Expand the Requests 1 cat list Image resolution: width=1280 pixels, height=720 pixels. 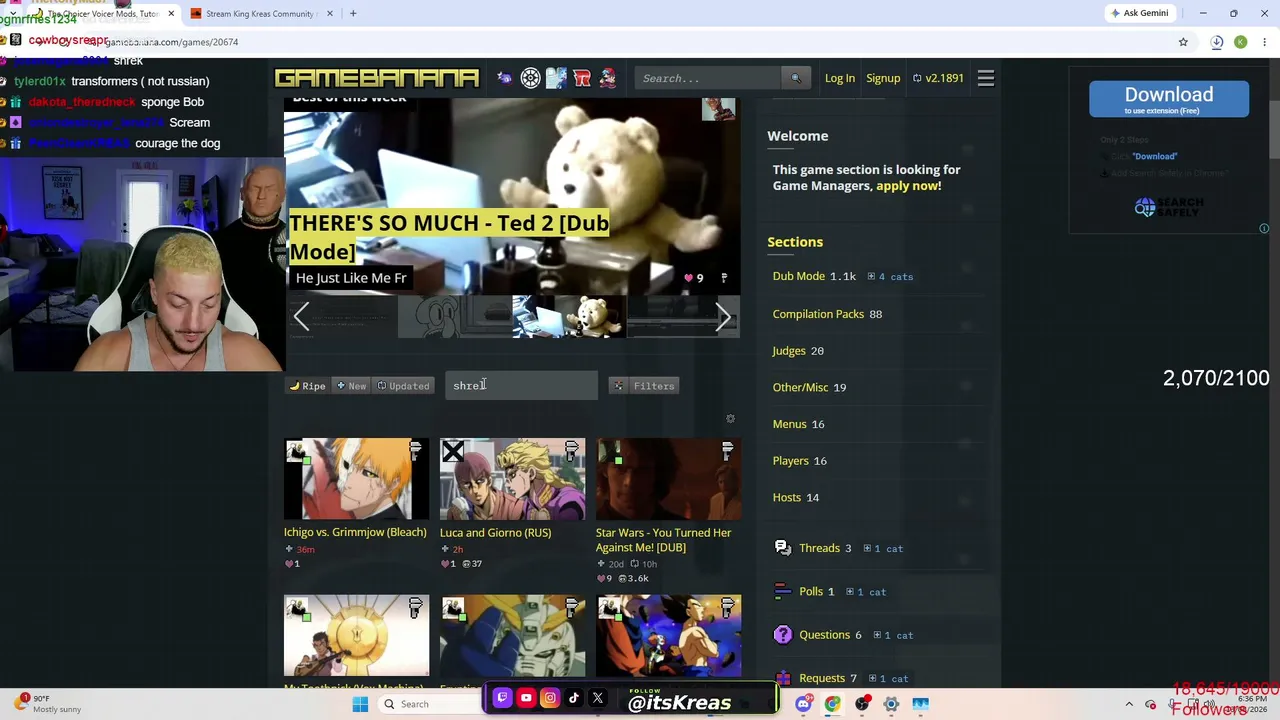click(888, 679)
